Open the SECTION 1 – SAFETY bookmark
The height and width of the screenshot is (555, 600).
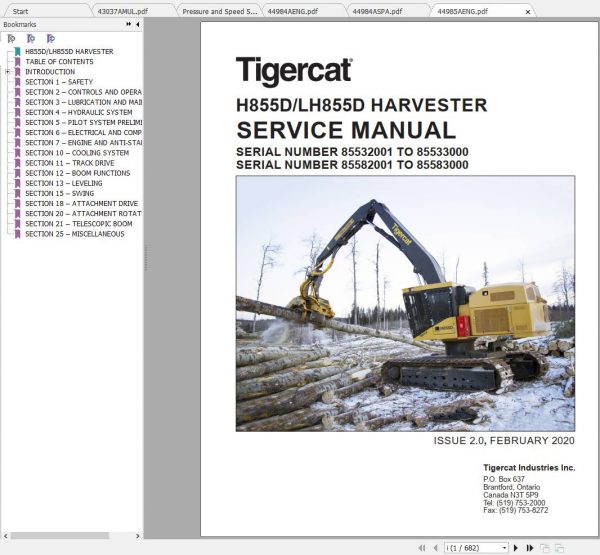click(x=59, y=82)
